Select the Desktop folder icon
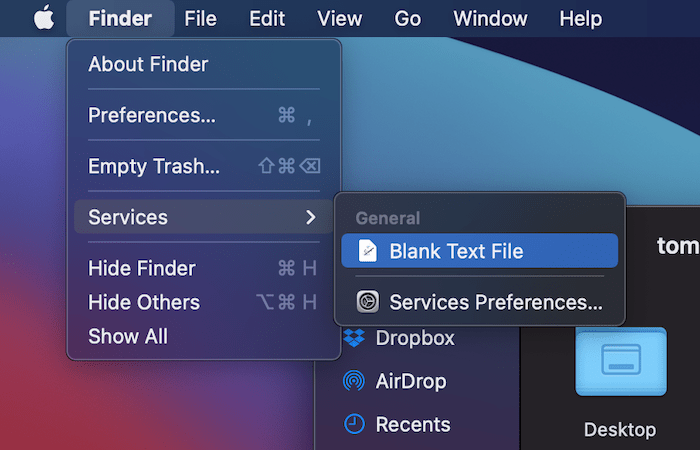The image size is (700, 450). (x=621, y=362)
